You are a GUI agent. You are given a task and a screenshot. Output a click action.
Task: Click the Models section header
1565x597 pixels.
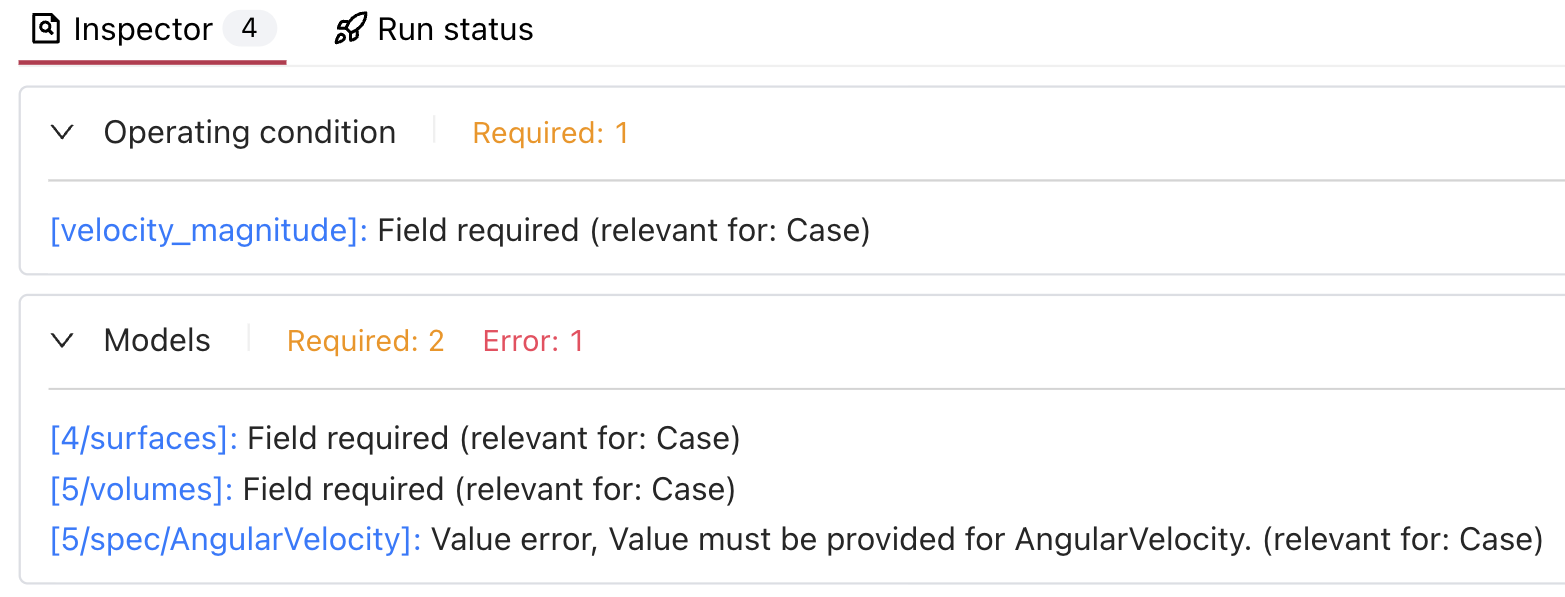pyautogui.click(x=156, y=340)
